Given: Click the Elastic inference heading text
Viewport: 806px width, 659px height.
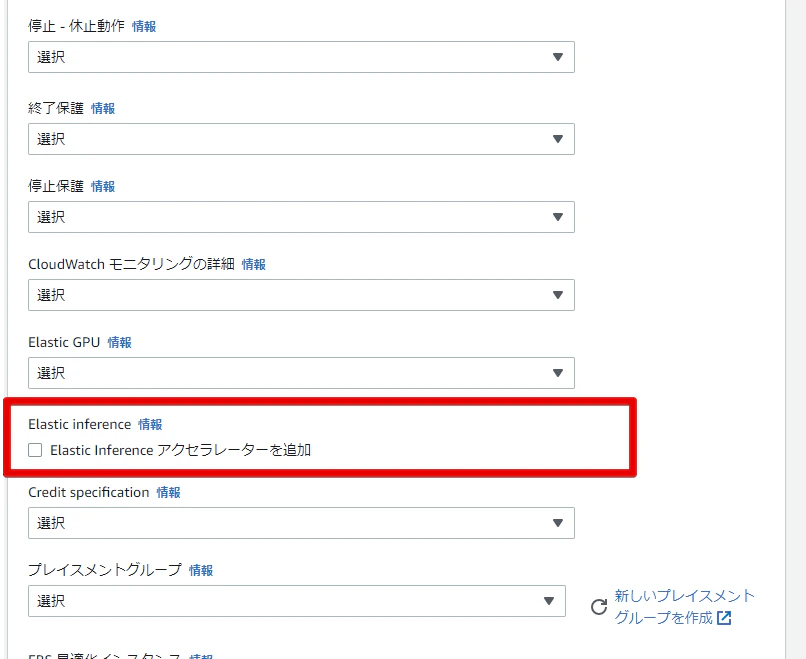Looking at the screenshot, I should point(80,425).
